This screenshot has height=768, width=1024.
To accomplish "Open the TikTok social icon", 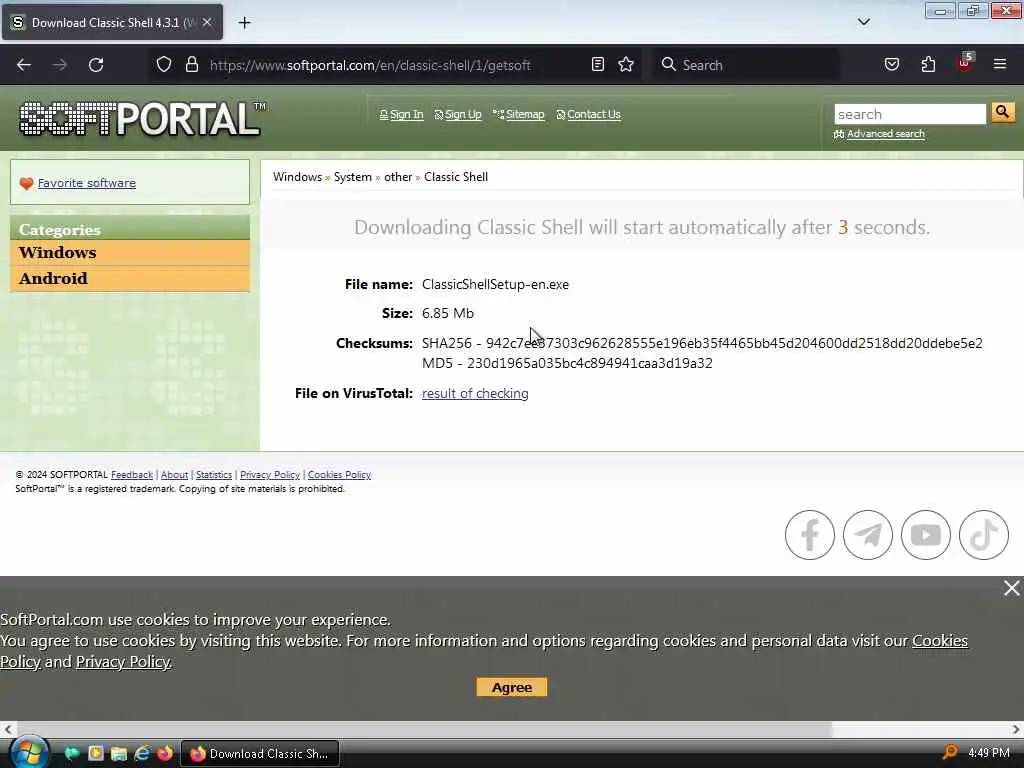I will 984,535.
